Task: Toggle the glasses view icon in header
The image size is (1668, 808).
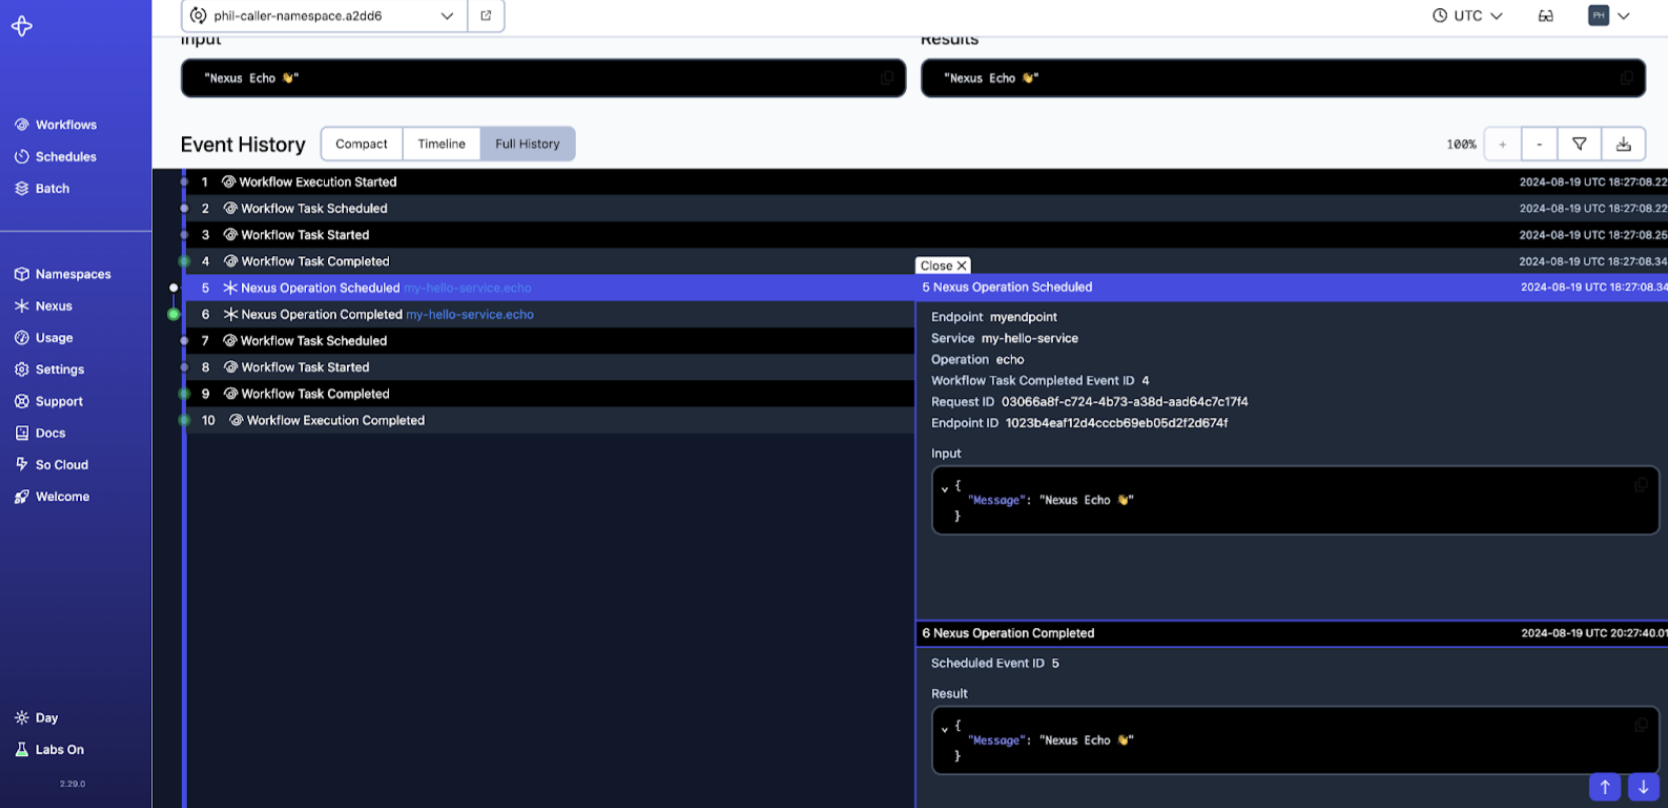Action: [1545, 16]
